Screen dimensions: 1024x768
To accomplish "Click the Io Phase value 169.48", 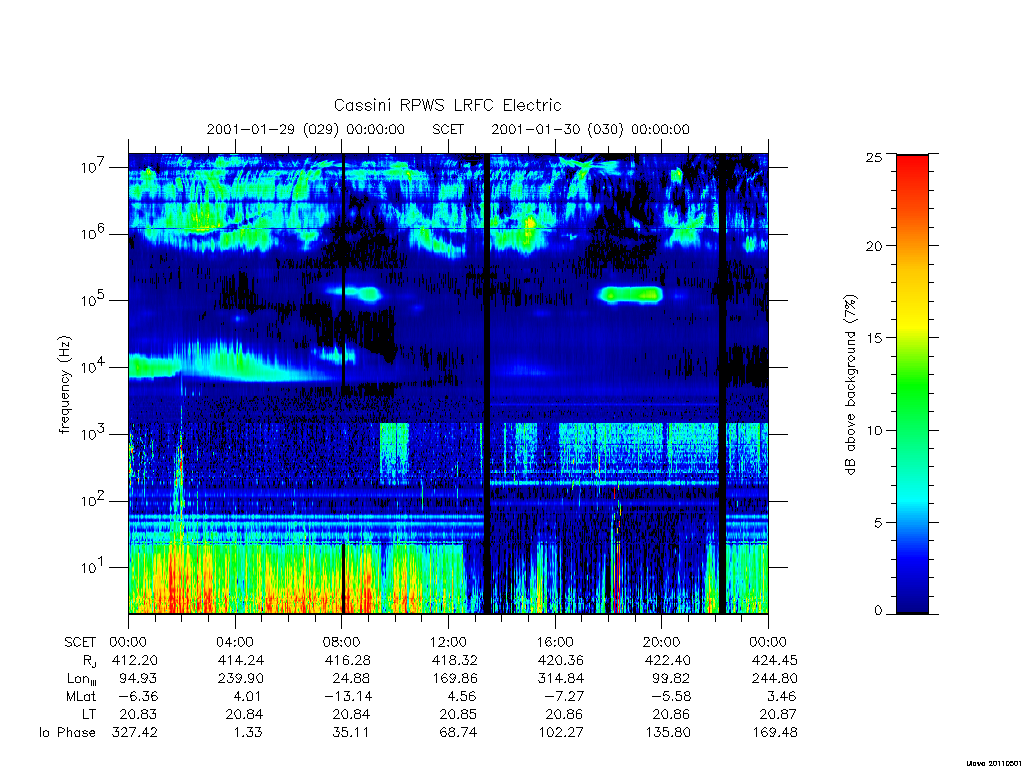I will (x=775, y=733).
